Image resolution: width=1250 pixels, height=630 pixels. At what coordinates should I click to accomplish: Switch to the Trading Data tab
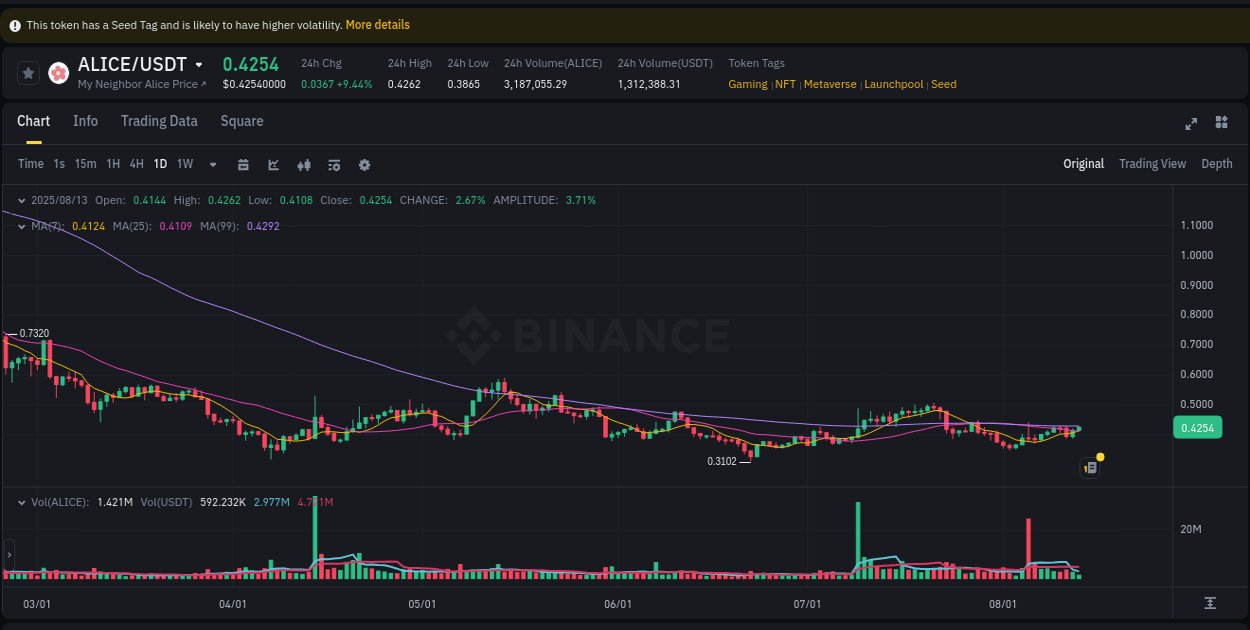pos(159,121)
